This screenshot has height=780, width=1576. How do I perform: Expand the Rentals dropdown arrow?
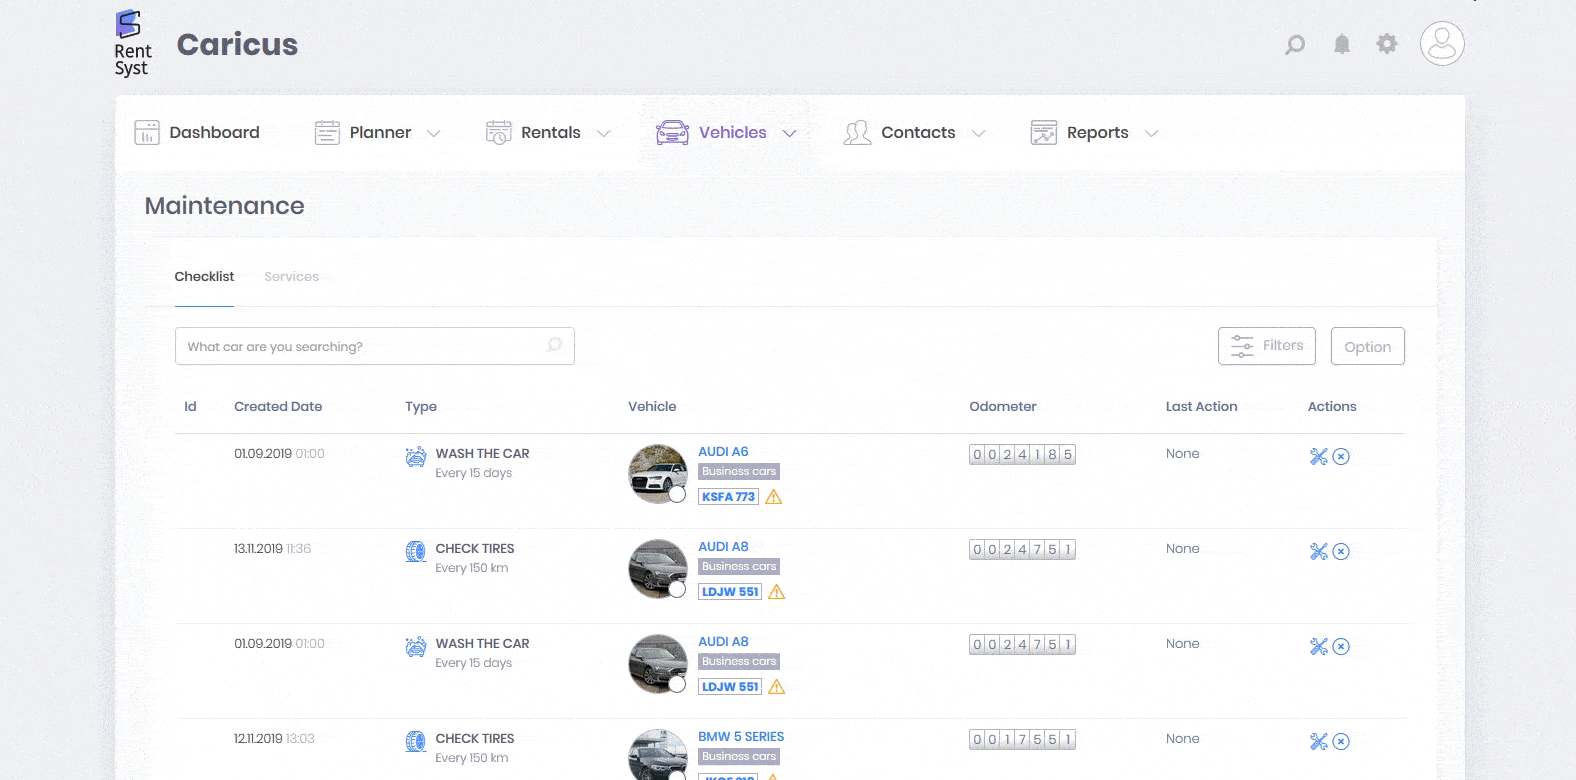[x=603, y=133]
